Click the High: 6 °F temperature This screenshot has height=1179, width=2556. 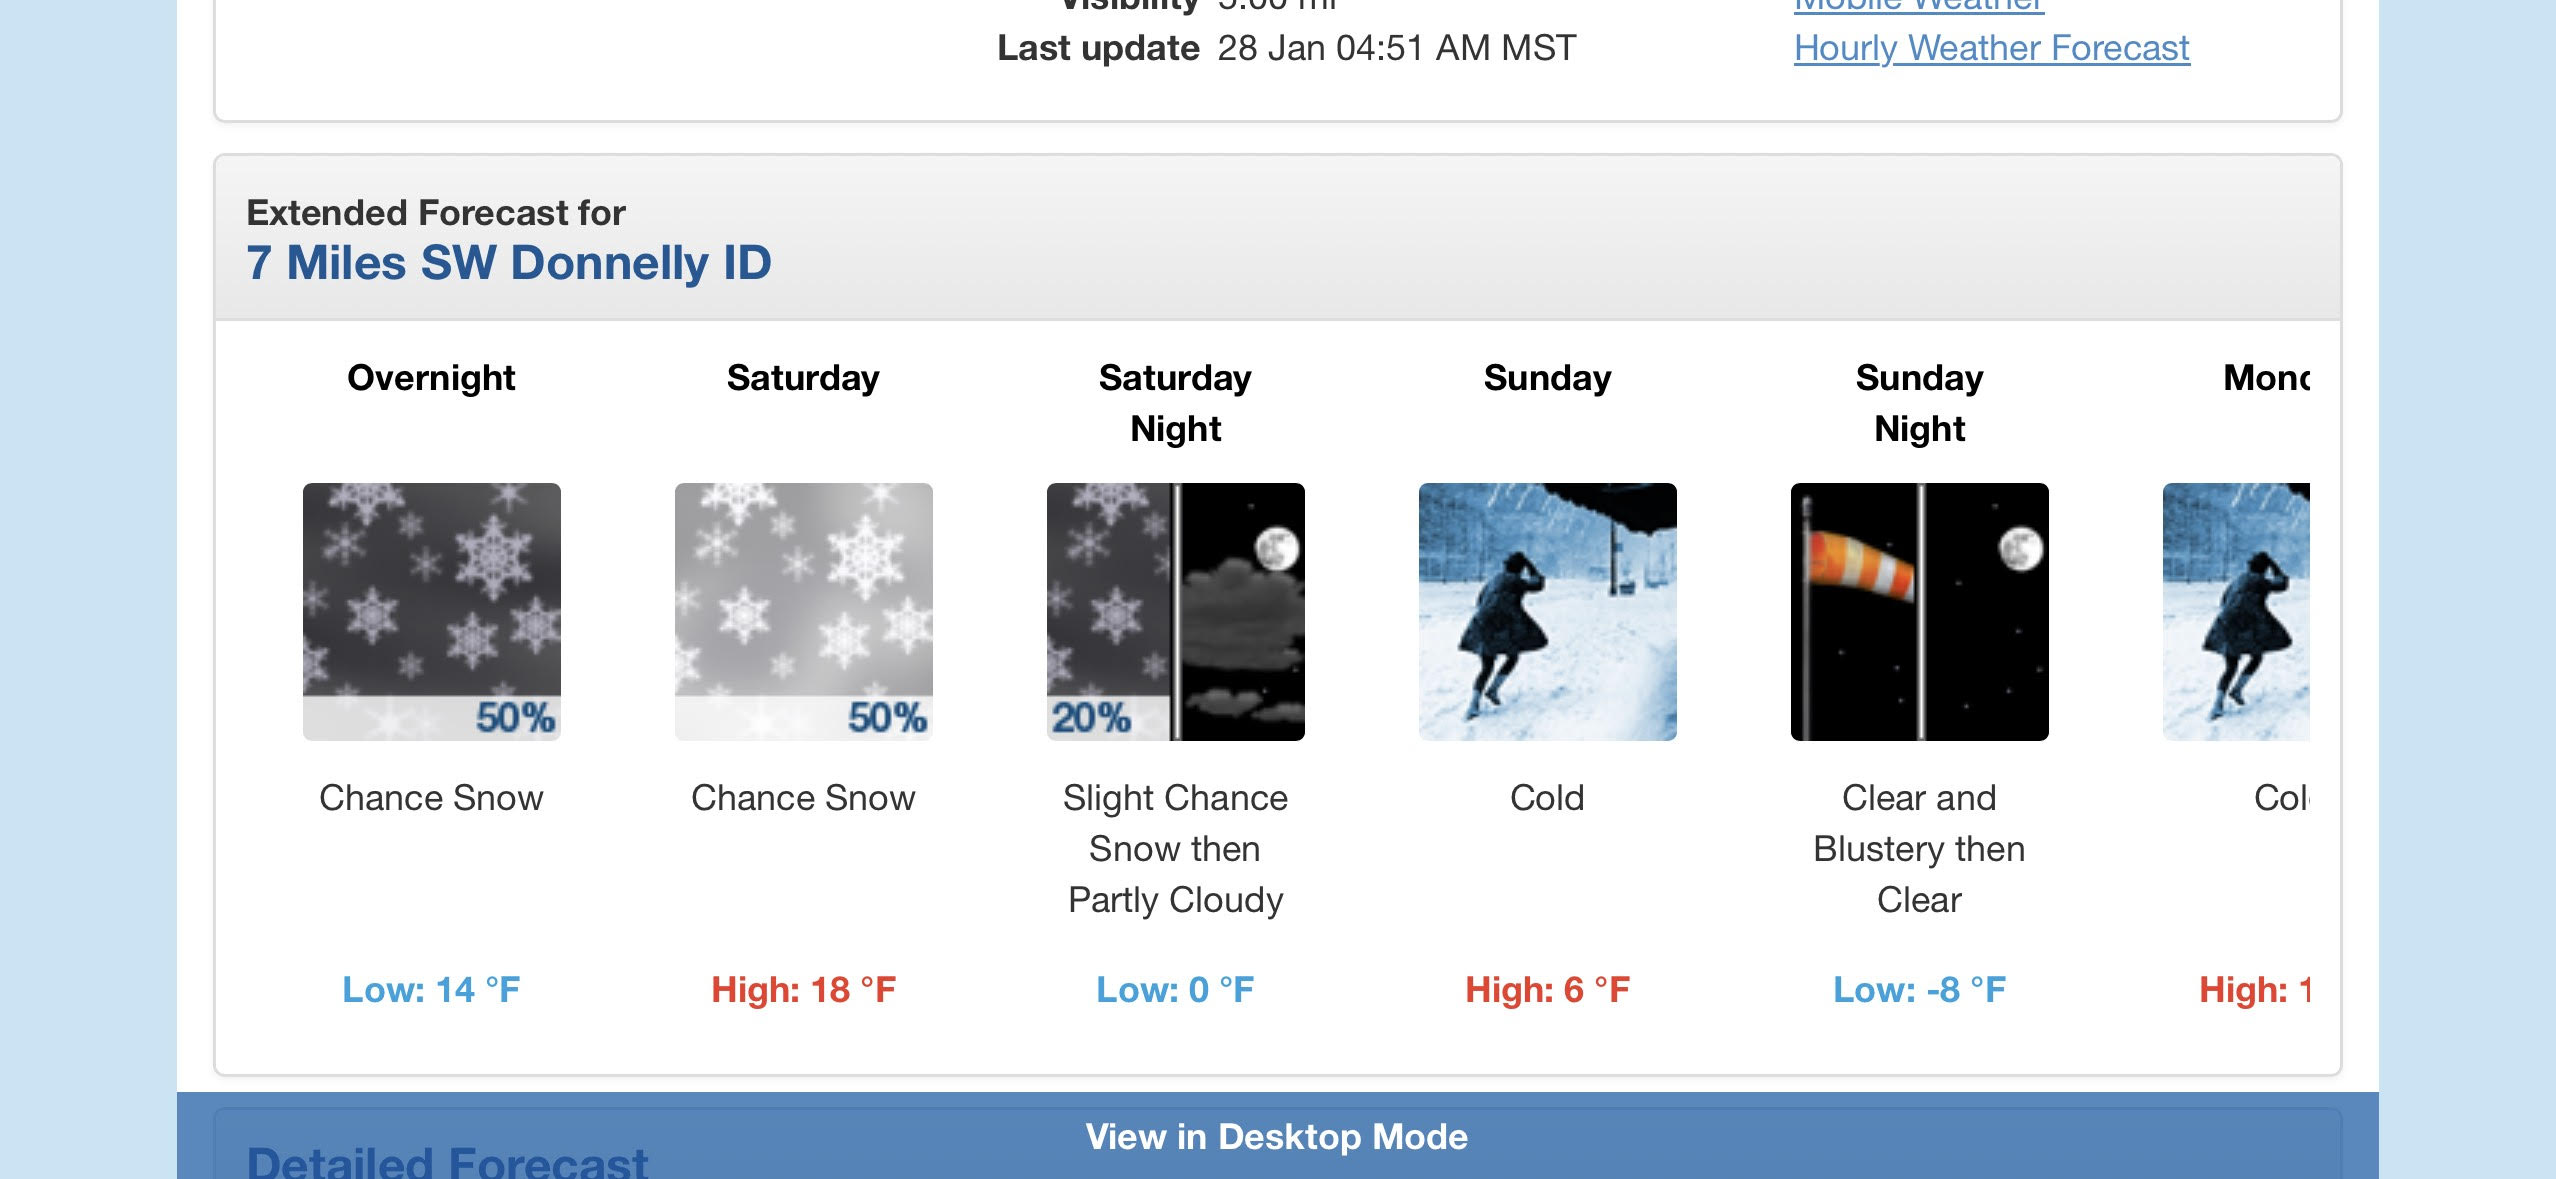pyautogui.click(x=1547, y=990)
